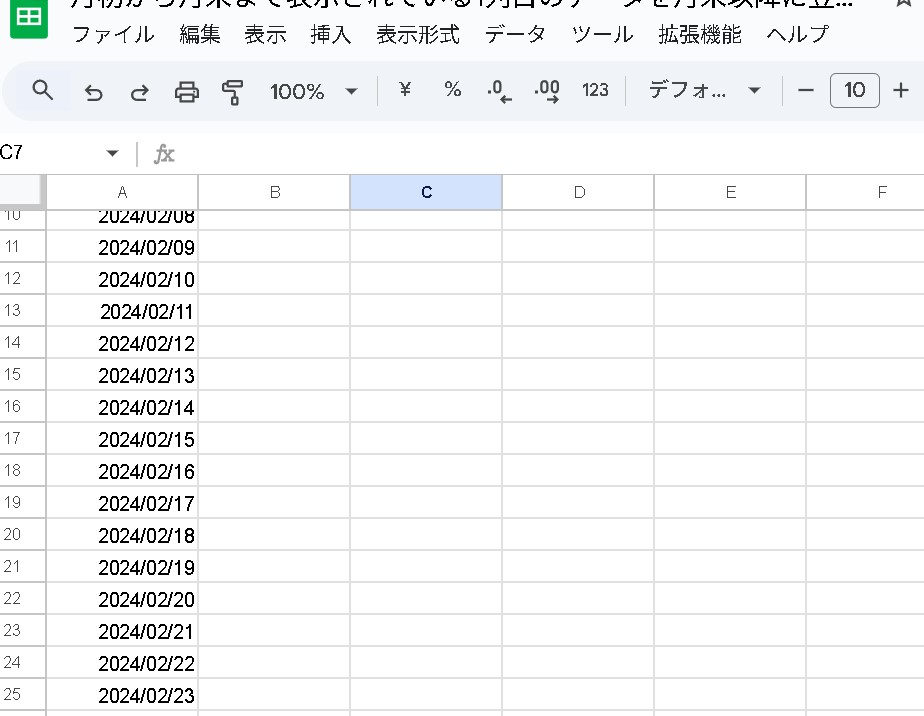
Task: Open the 表示形式 menu
Action: tap(417, 35)
